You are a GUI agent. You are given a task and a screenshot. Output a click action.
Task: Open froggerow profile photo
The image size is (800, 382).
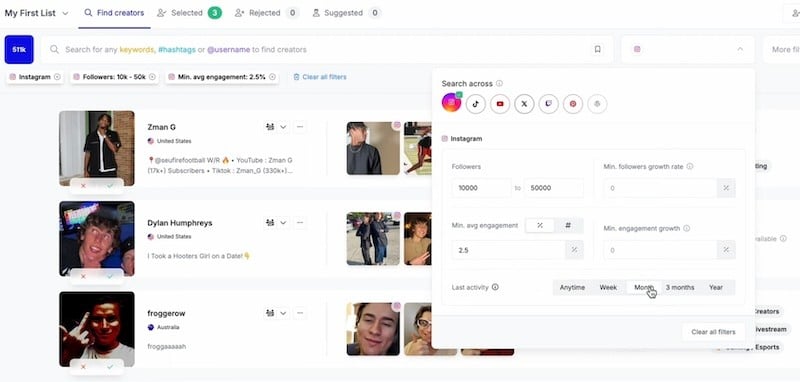(x=97, y=329)
